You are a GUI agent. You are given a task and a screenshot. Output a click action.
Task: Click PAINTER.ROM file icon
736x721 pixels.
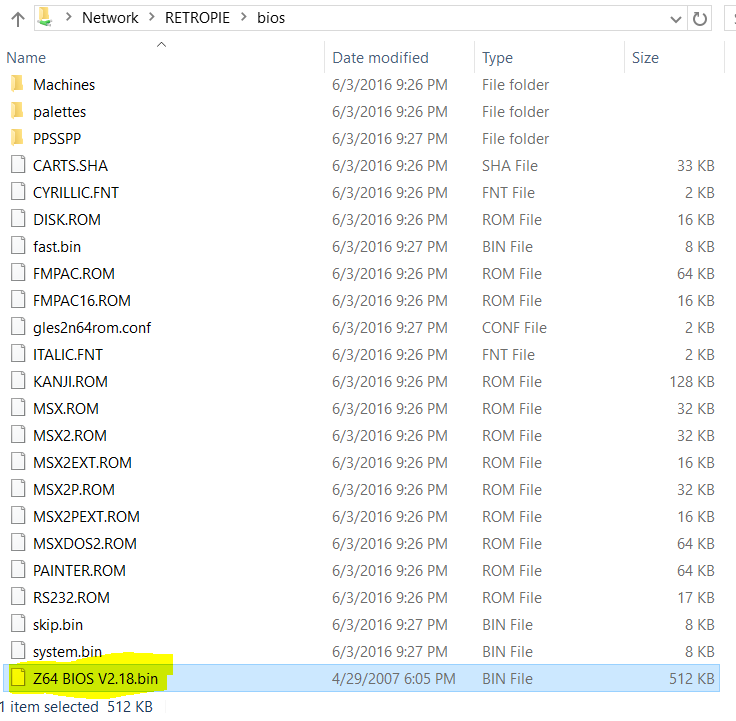click(18, 570)
